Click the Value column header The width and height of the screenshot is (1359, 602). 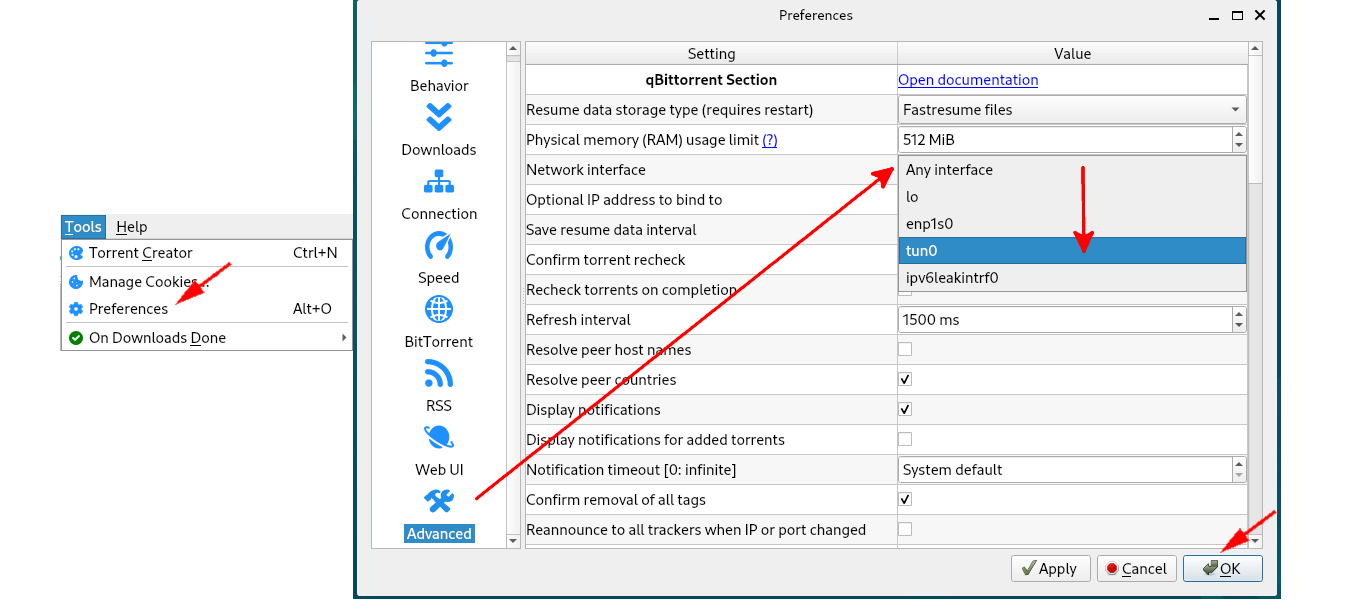point(1072,54)
